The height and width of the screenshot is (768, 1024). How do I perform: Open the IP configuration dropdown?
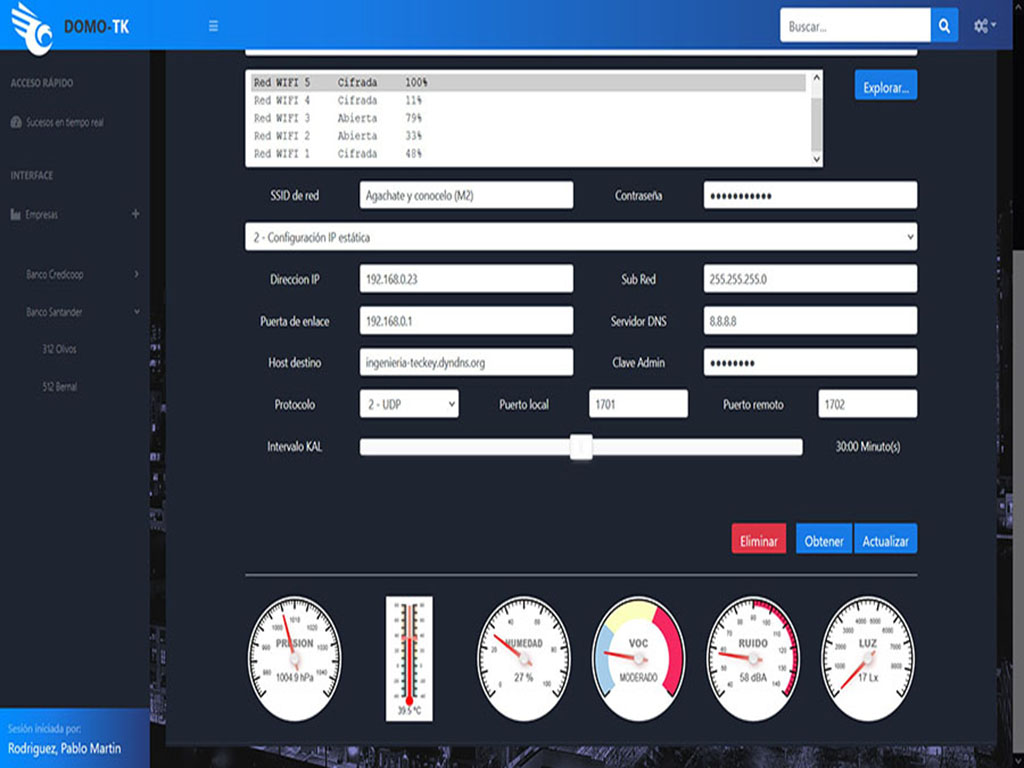580,237
